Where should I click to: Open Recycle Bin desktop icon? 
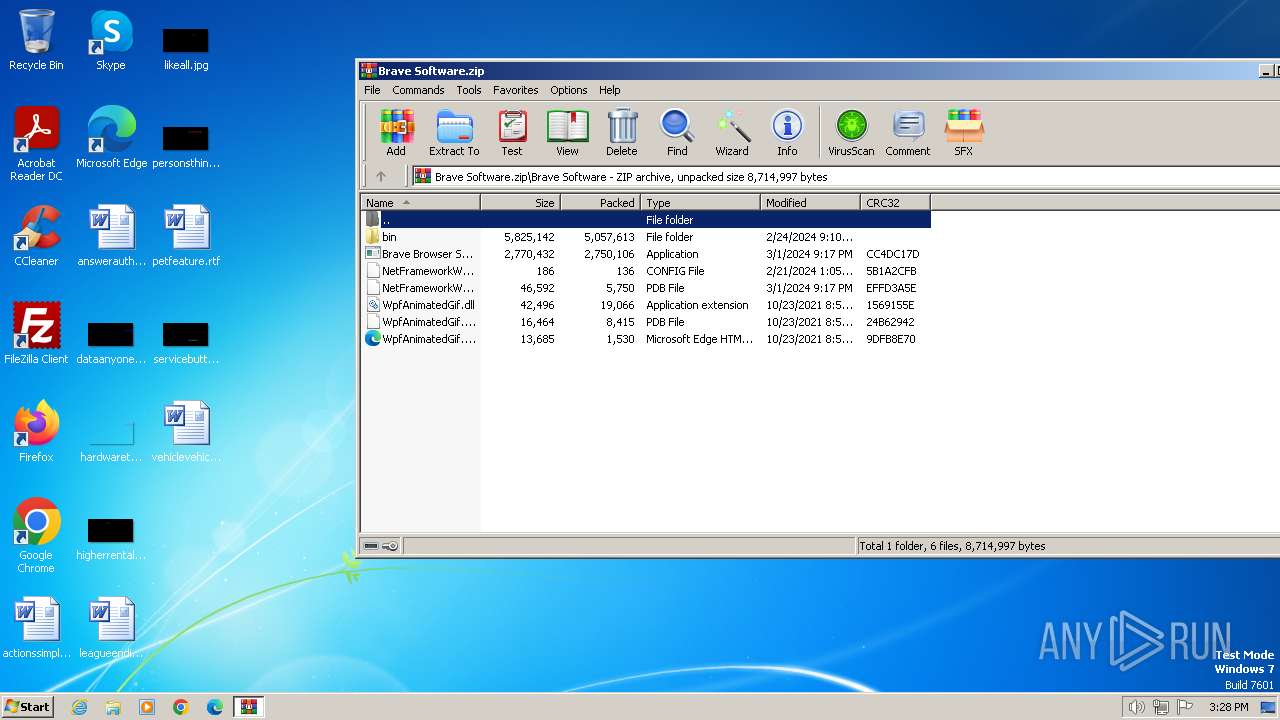(36, 40)
